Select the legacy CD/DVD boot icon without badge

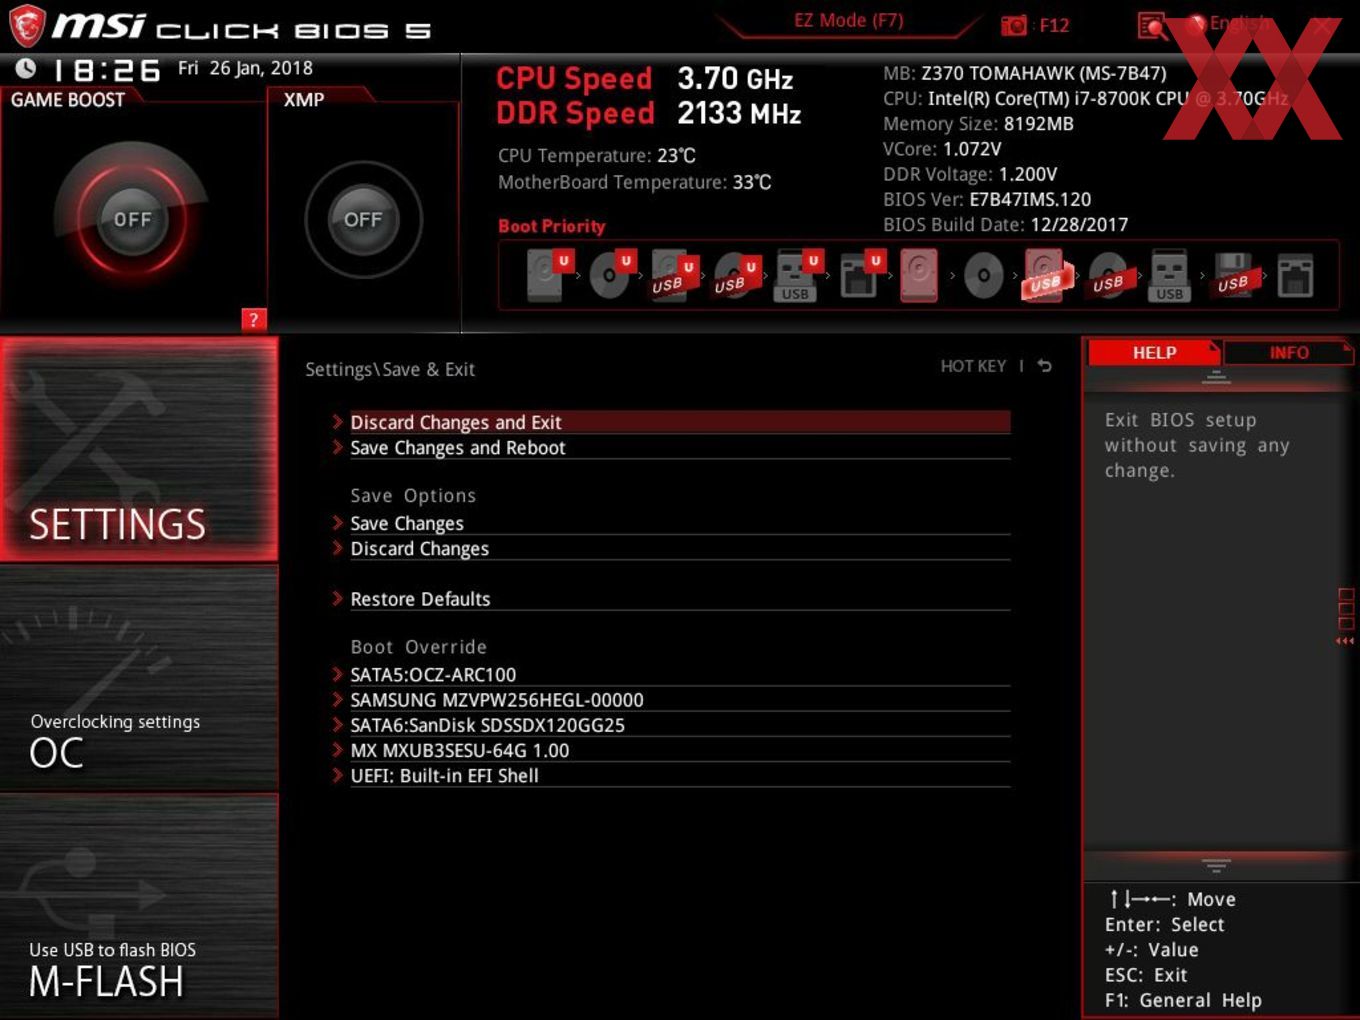coord(983,275)
